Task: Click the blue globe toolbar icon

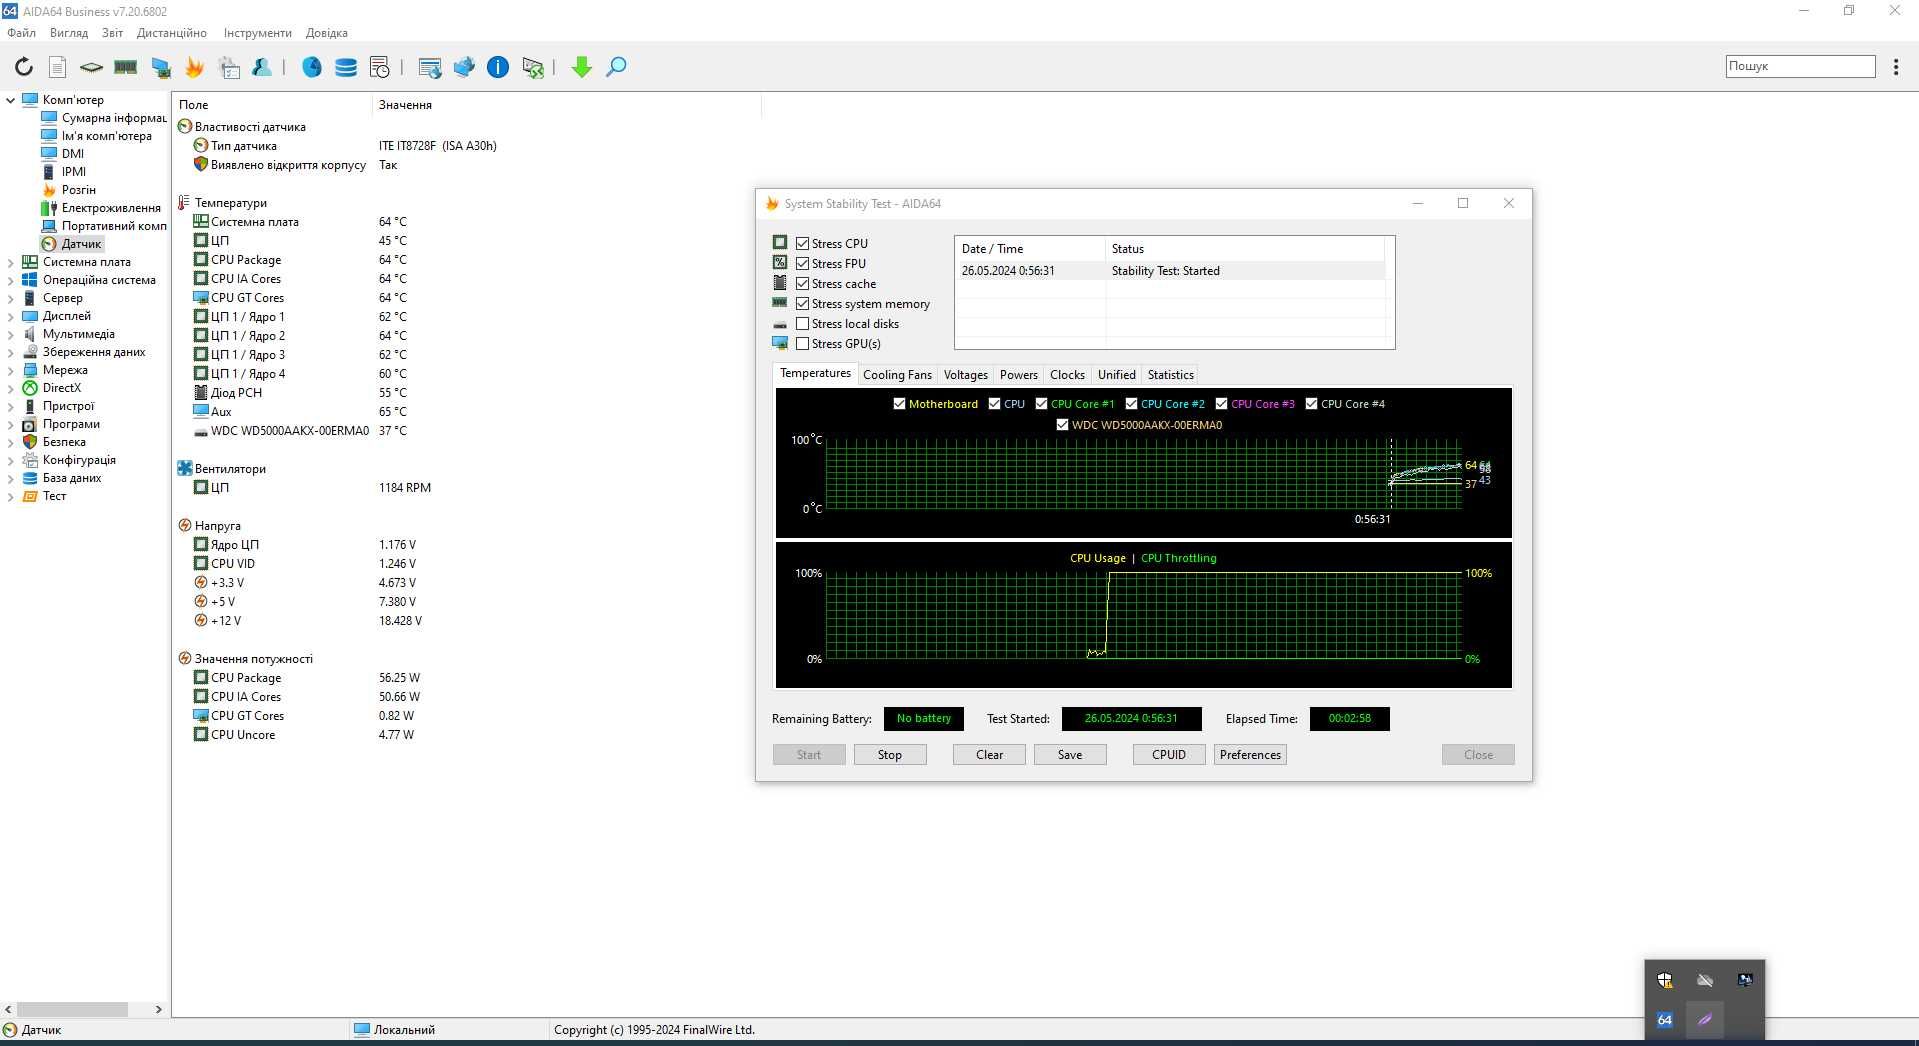Action: [312, 67]
